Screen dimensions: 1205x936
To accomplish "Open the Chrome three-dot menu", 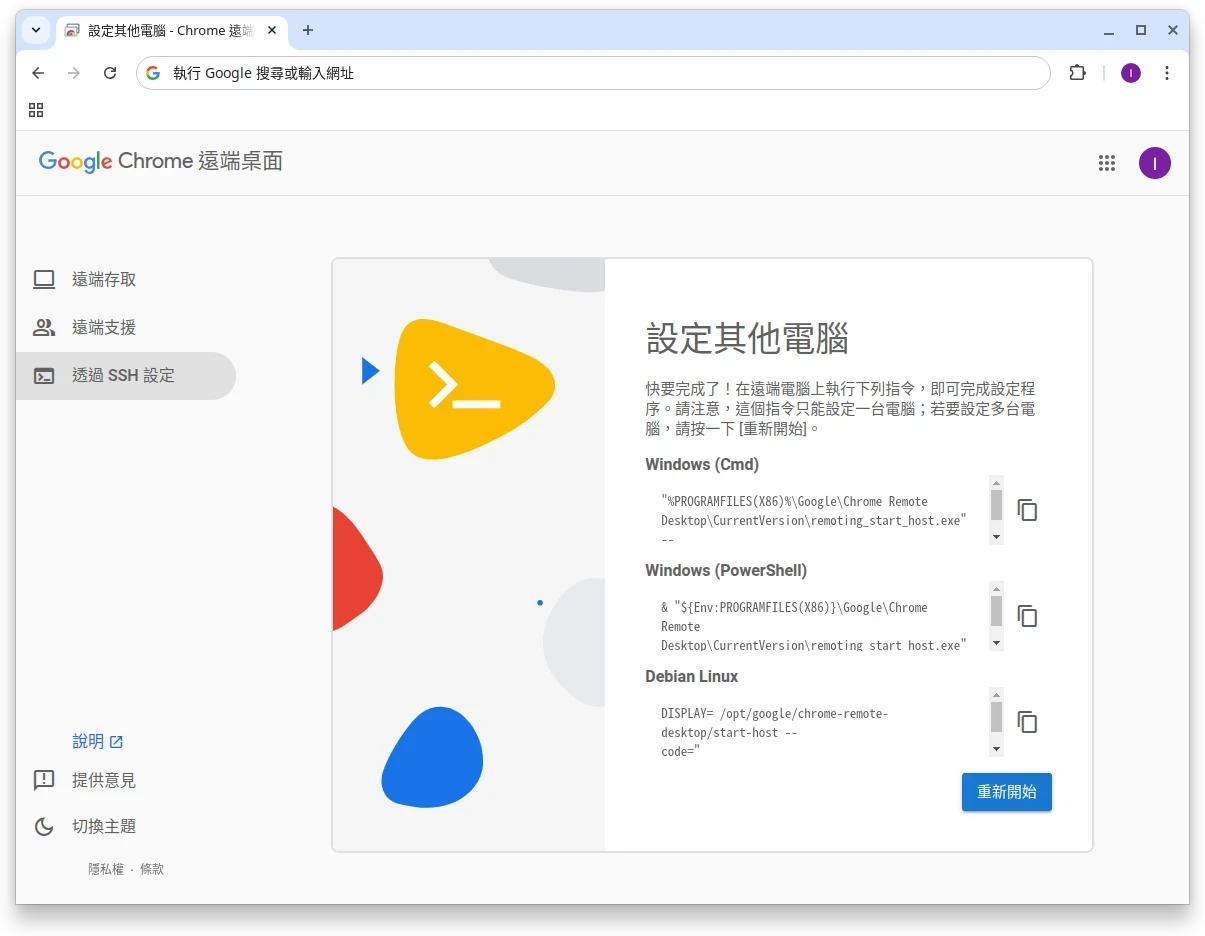I will (1167, 73).
